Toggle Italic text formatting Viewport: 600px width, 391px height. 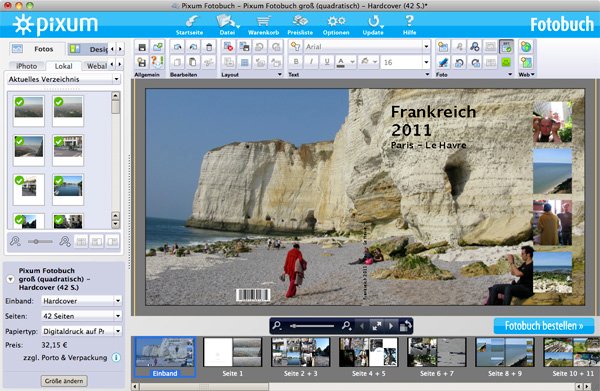click(x=311, y=62)
